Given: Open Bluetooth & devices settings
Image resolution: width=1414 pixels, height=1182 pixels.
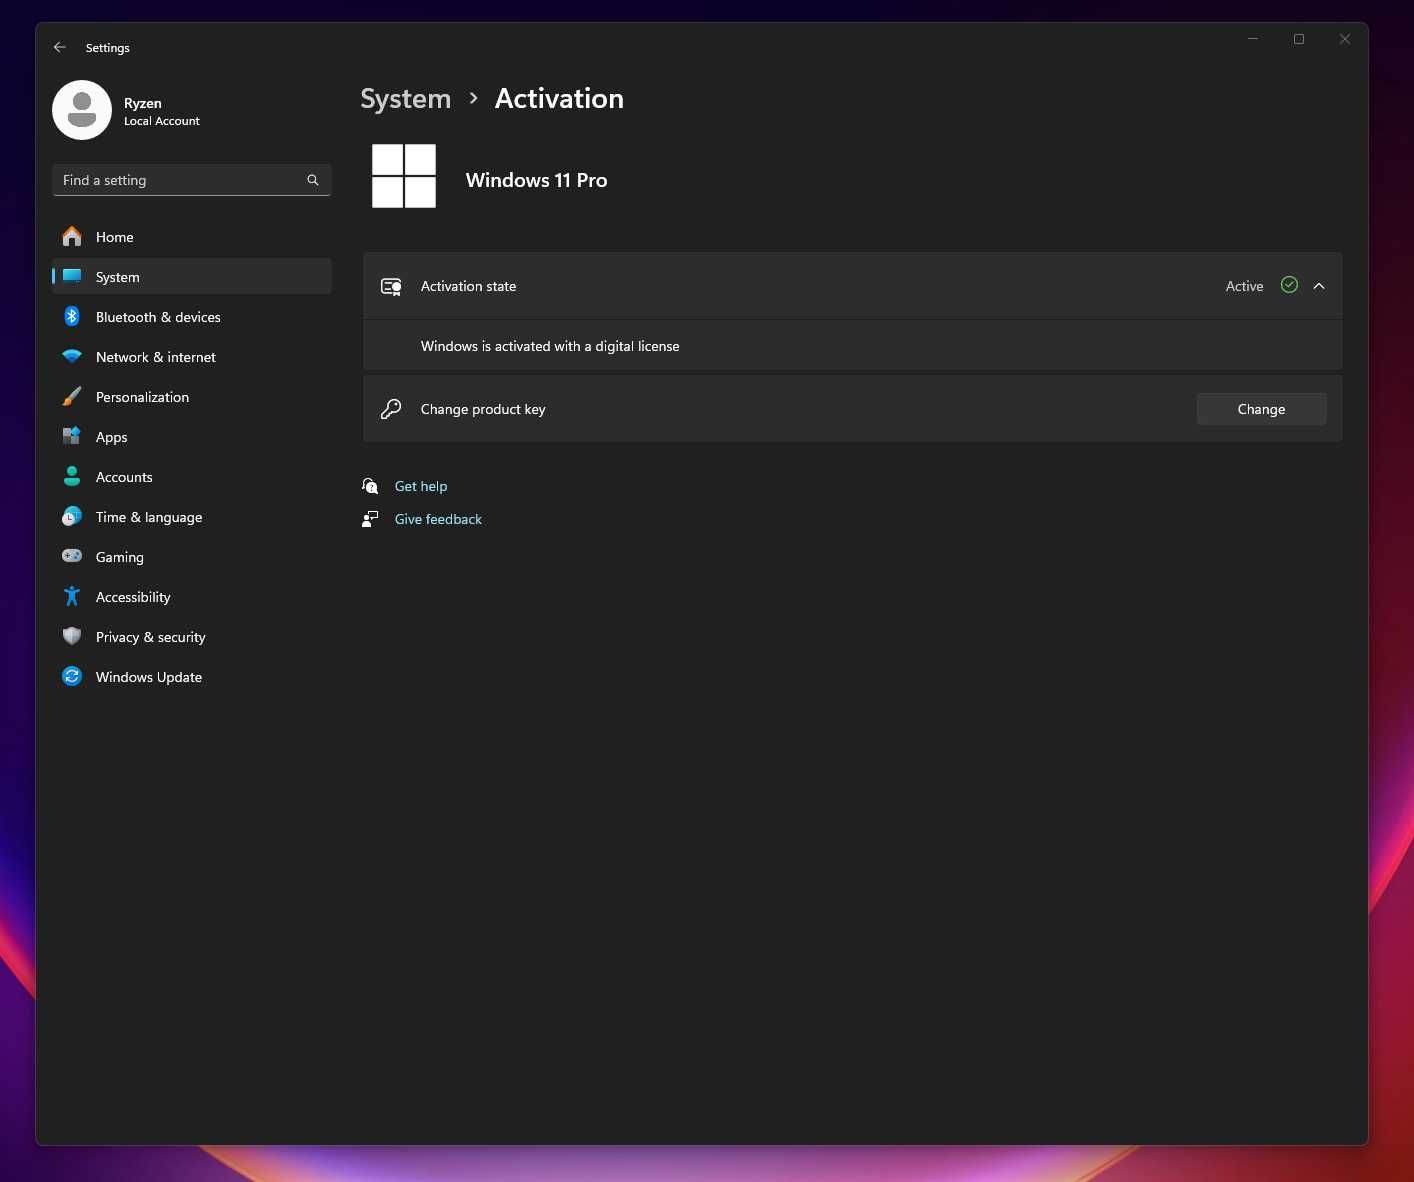Looking at the screenshot, I should pyautogui.click(x=191, y=317).
